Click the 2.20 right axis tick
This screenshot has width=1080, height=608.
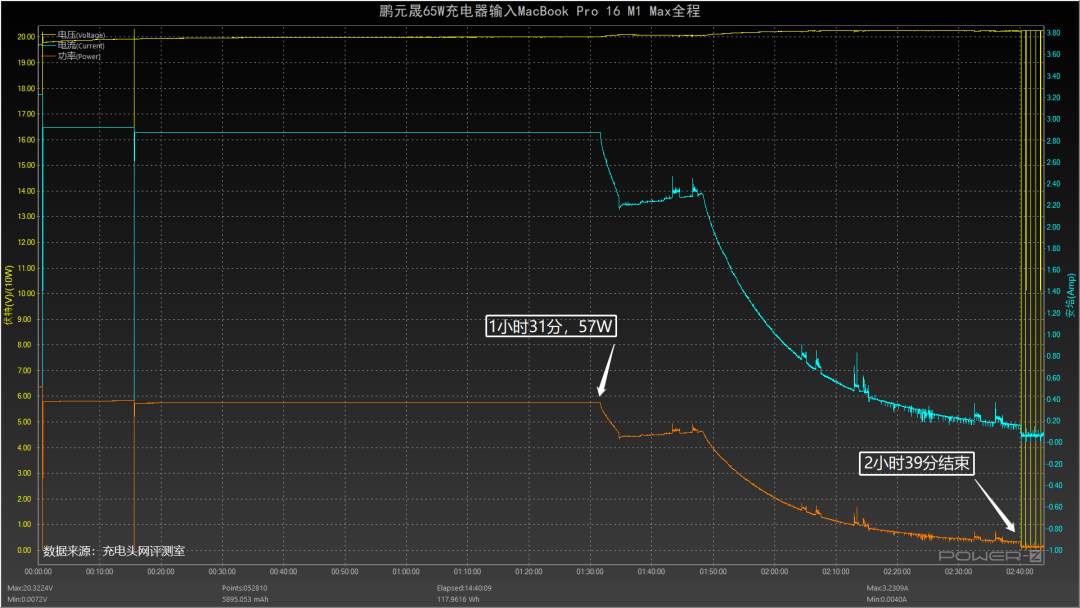(x=1054, y=205)
